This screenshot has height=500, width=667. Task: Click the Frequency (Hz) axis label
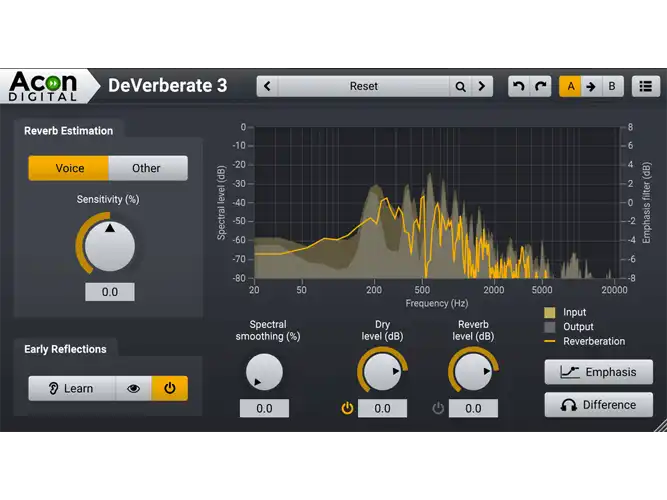tap(436, 303)
